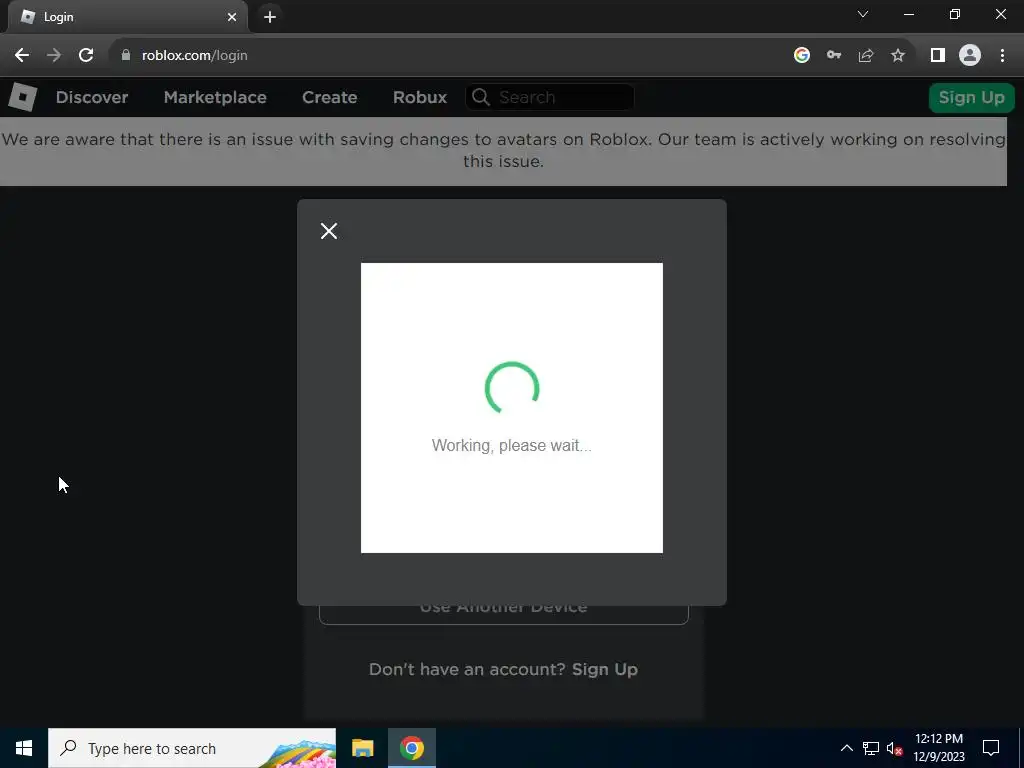Click the Sign Up link below login
The height and width of the screenshot is (768, 1024).
coord(605,669)
